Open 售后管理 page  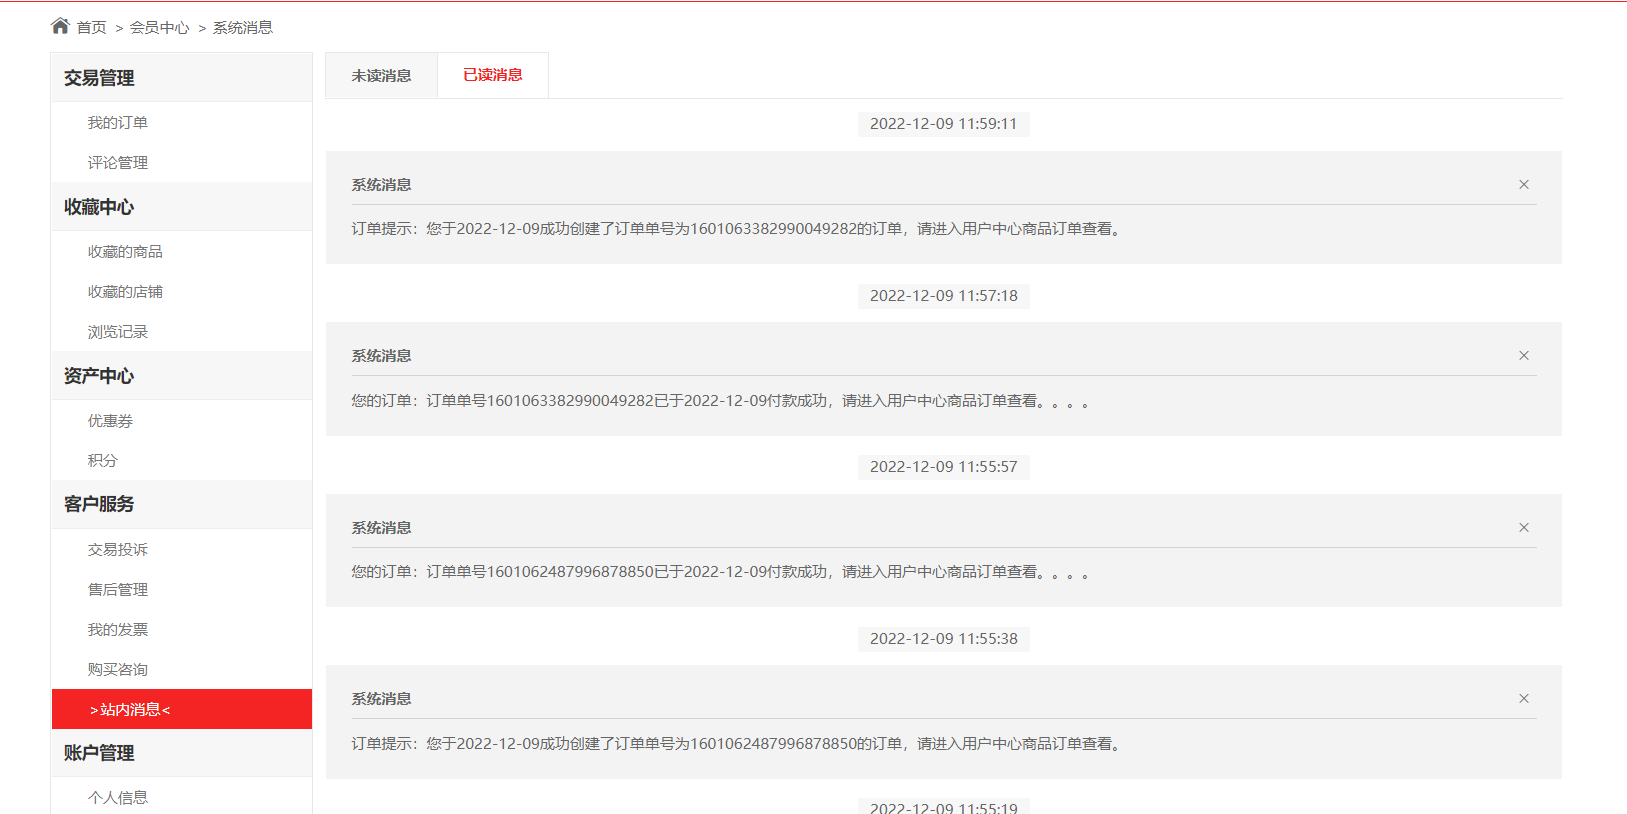pyautogui.click(x=117, y=589)
